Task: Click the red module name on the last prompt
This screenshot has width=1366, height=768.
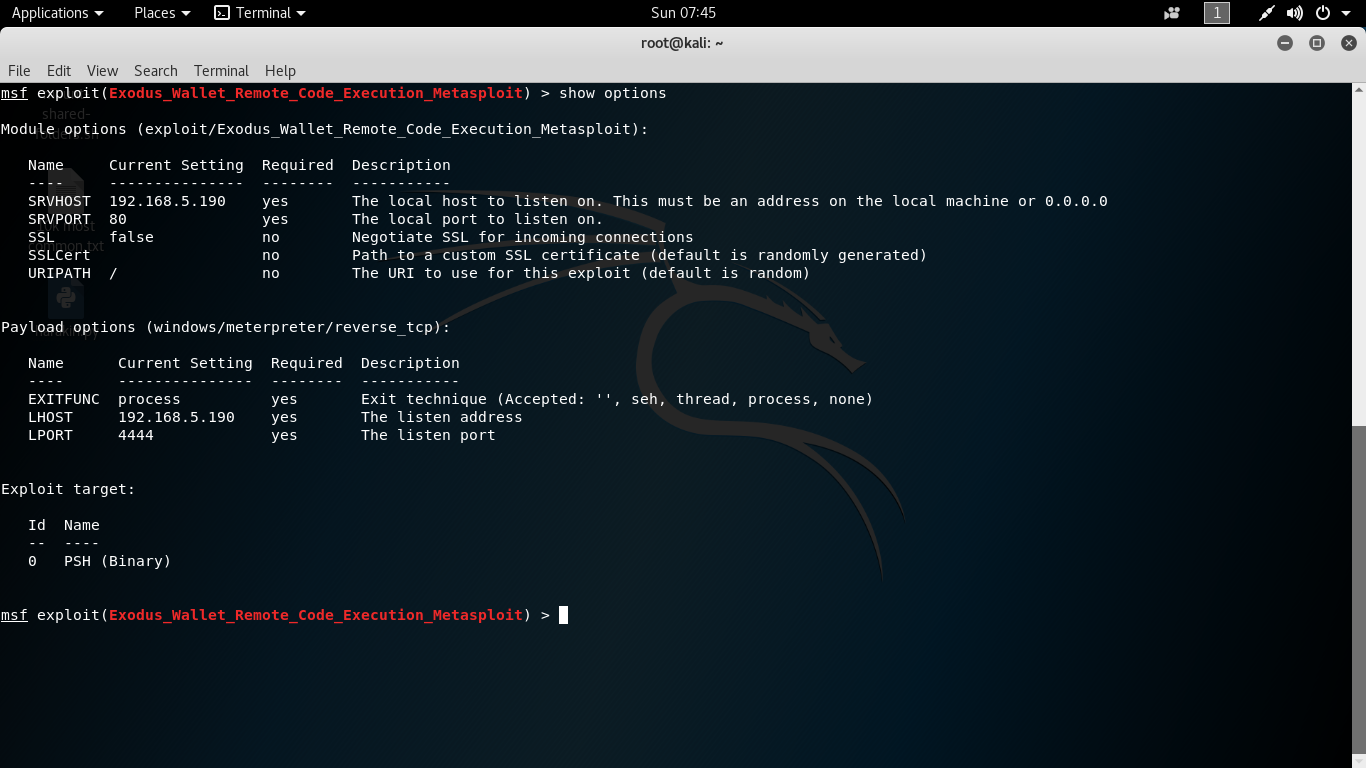Action: (316, 615)
